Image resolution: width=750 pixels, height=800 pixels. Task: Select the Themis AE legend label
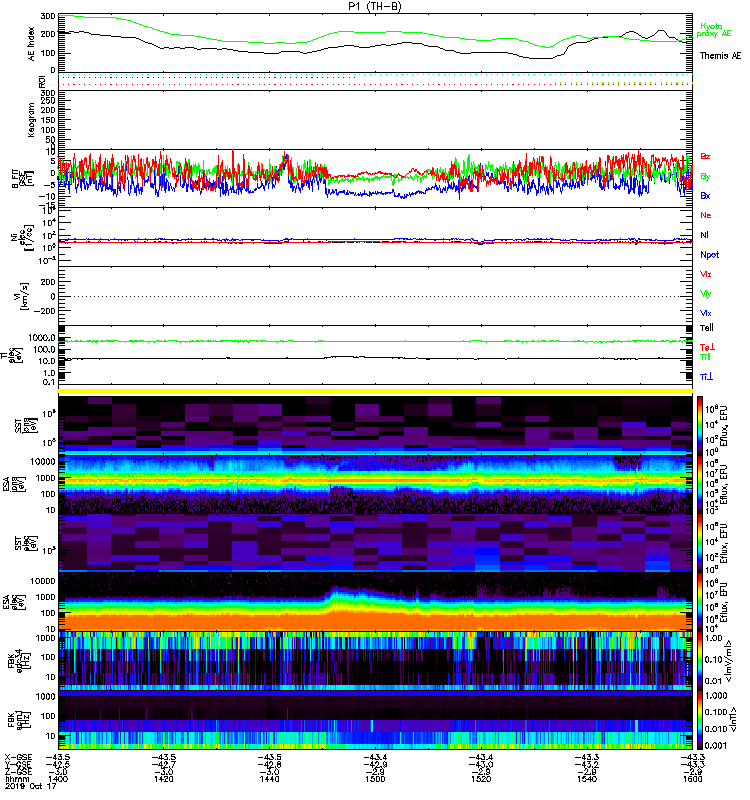pos(720,56)
